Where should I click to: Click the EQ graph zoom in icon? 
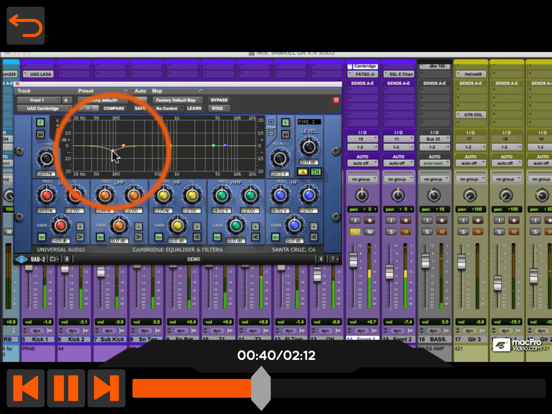(x=271, y=122)
